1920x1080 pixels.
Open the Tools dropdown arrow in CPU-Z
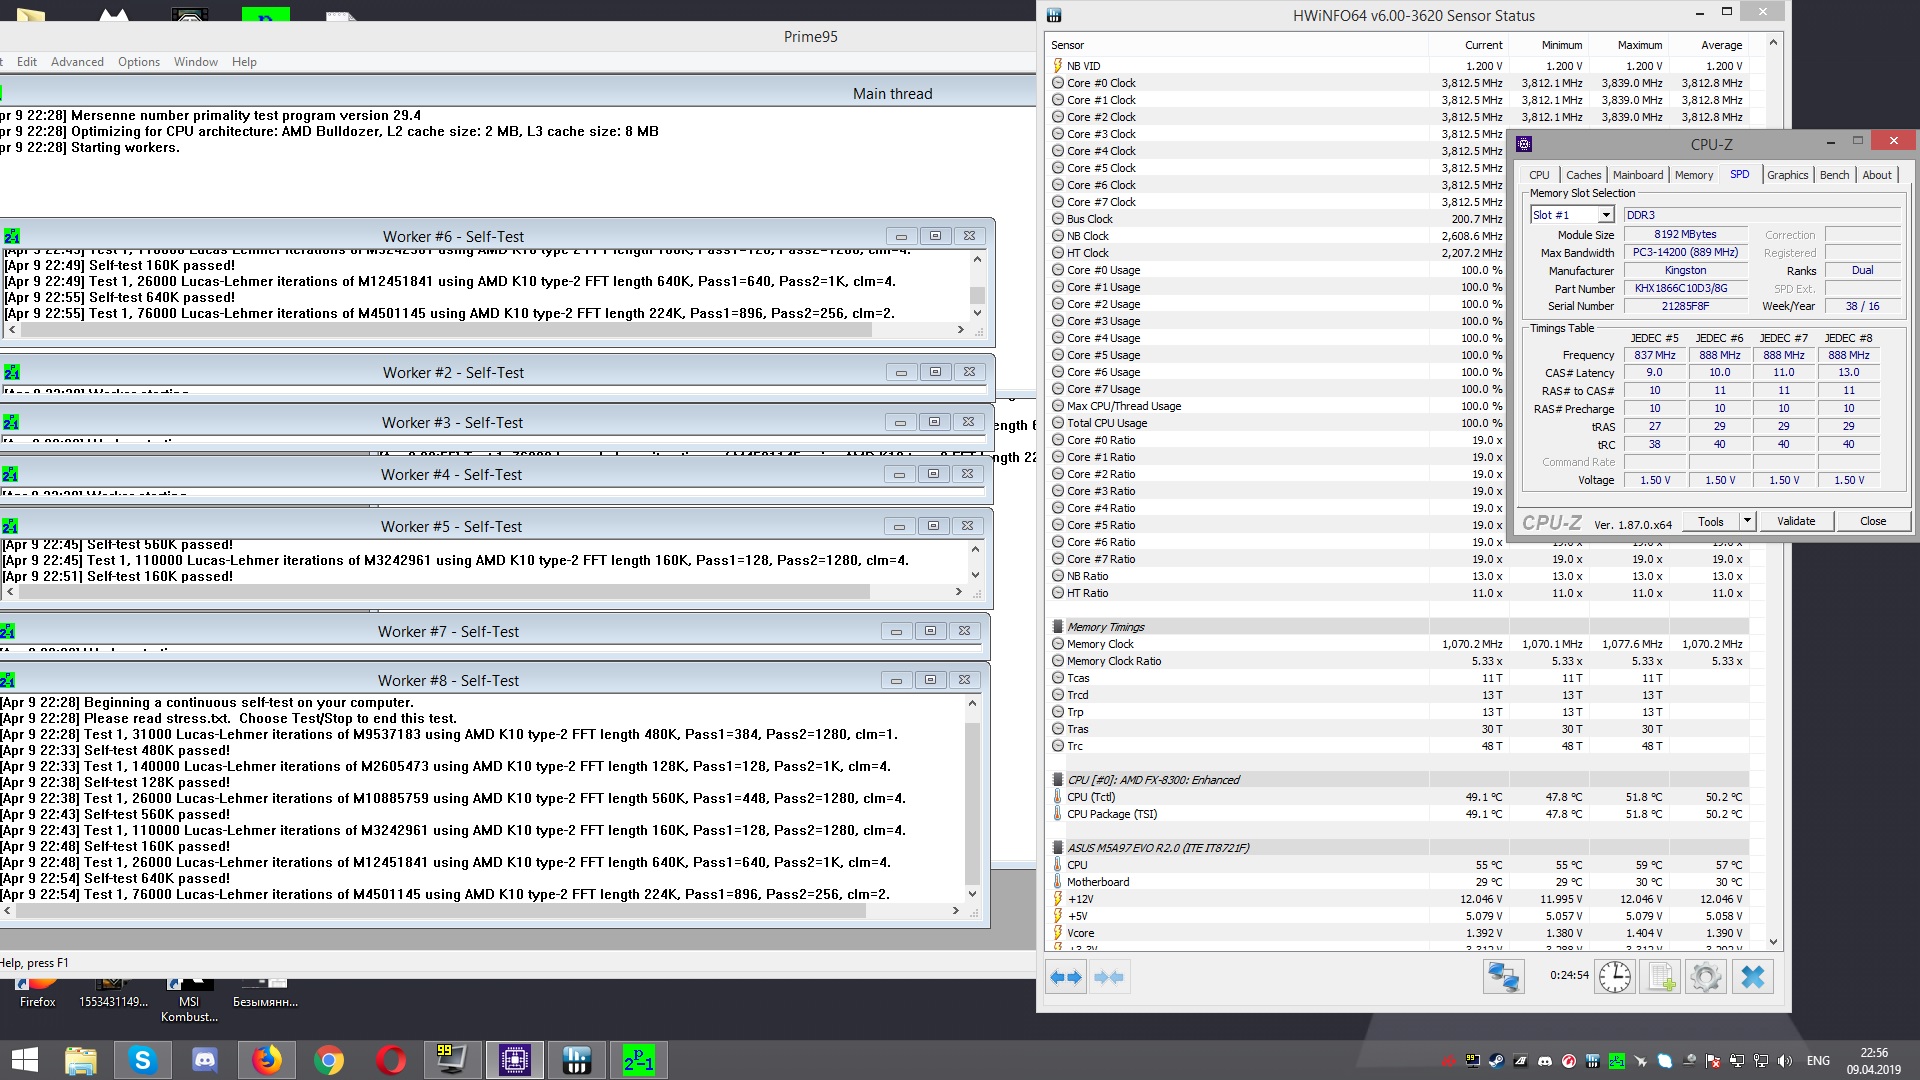point(1747,521)
